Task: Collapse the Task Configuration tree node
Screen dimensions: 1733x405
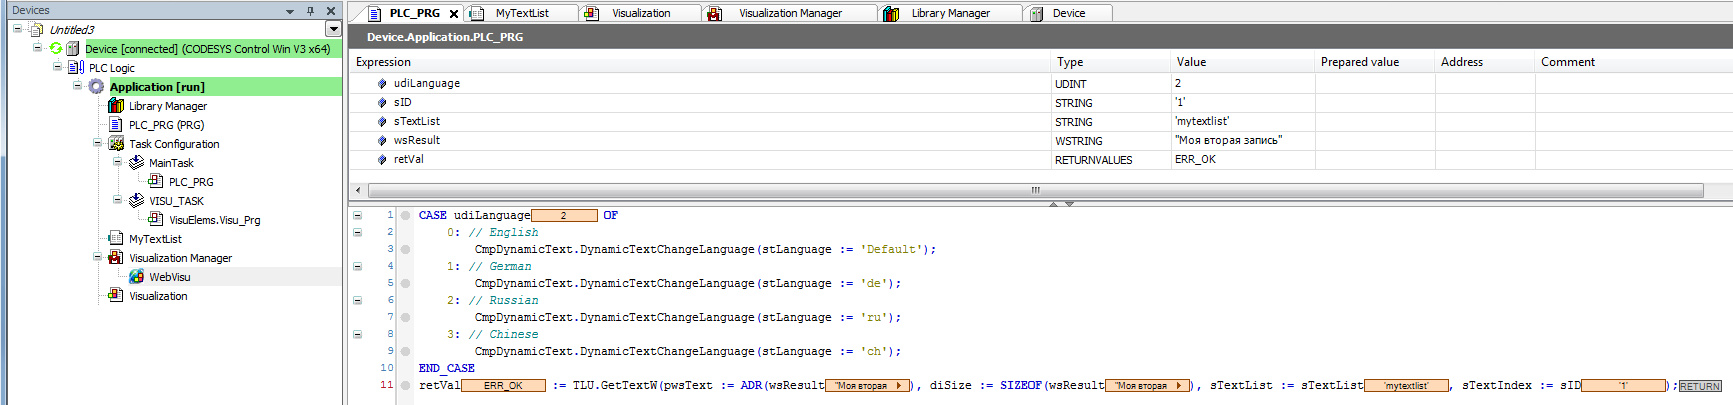Action: coord(98,143)
